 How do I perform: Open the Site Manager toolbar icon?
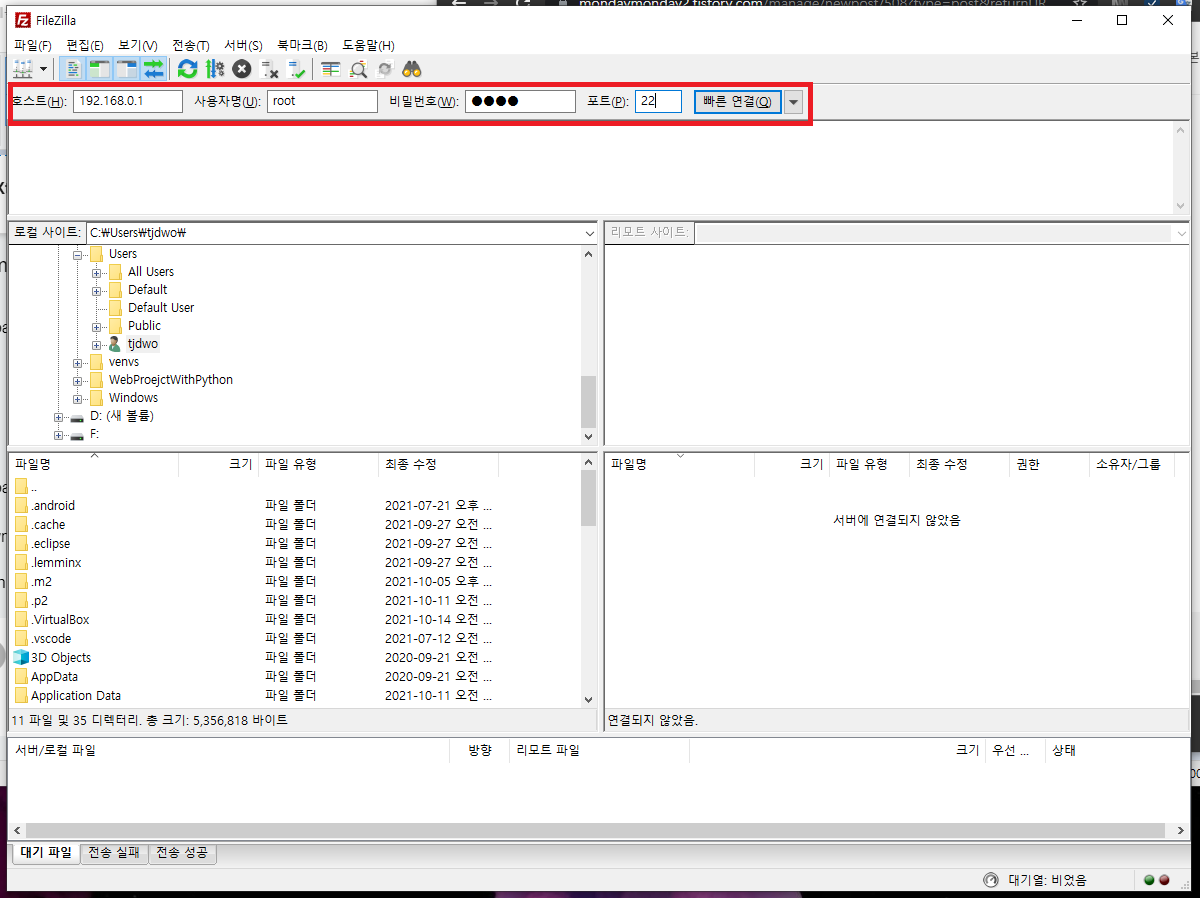click(x=23, y=69)
